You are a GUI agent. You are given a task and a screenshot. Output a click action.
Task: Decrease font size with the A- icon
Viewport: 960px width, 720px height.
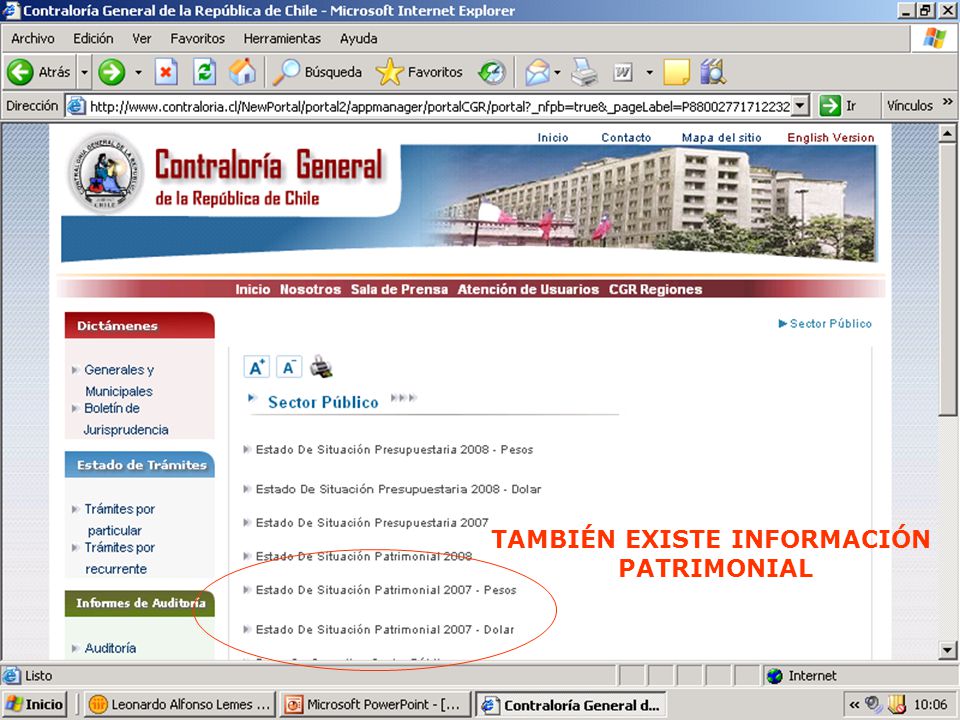coord(288,367)
